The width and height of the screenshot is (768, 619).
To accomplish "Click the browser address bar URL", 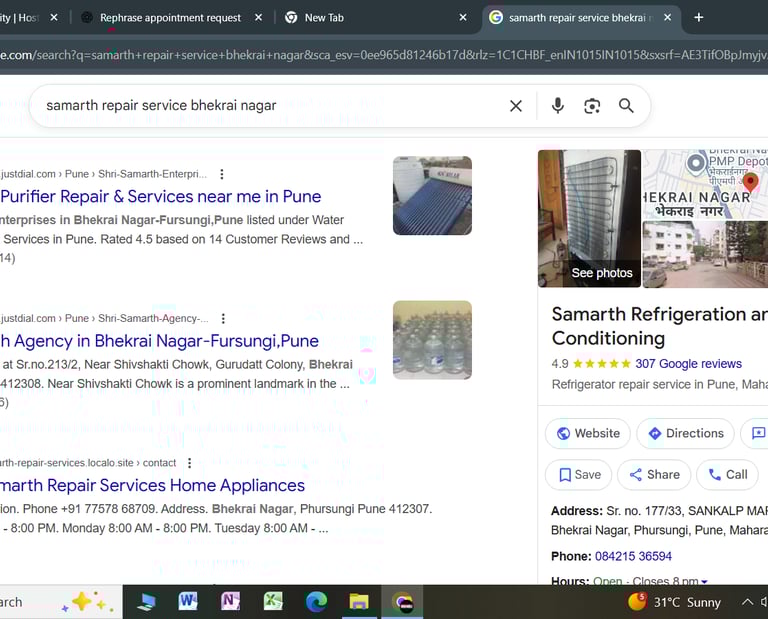I will [384, 55].
